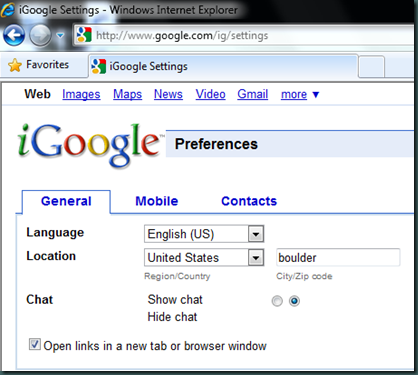Expand the more menu
The height and width of the screenshot is (375, 418).
tap(300, 95)
